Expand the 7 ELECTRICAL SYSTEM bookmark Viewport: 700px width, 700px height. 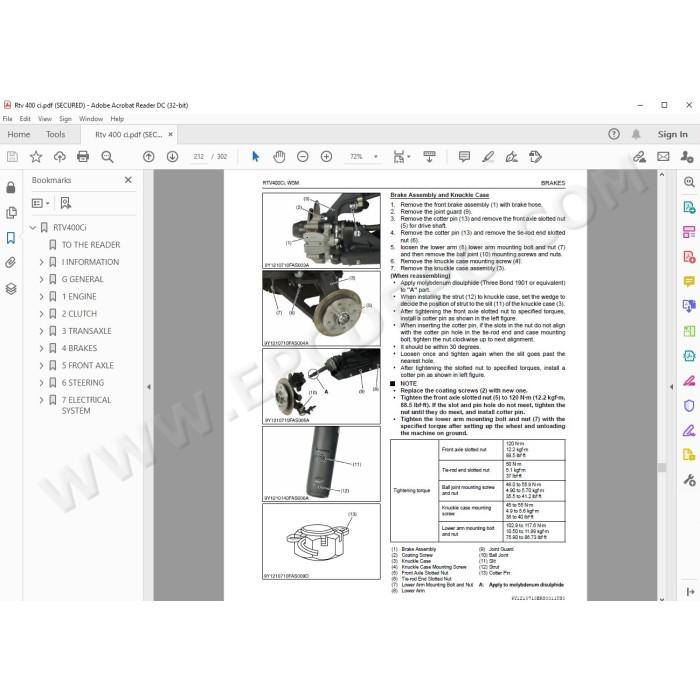coord(42,400)
